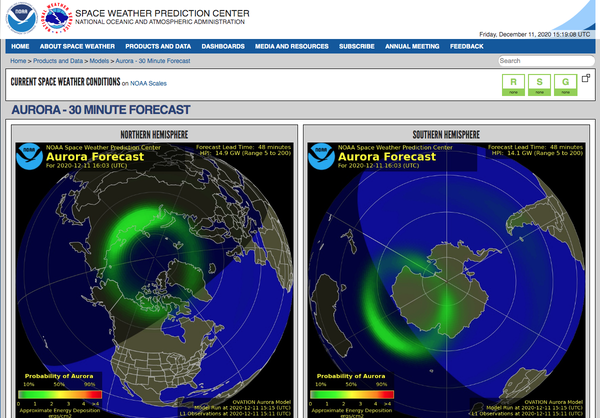
Task: Click the Space Weather Prediction Center title
Action: pyautogui.click(x=162, y=13)
